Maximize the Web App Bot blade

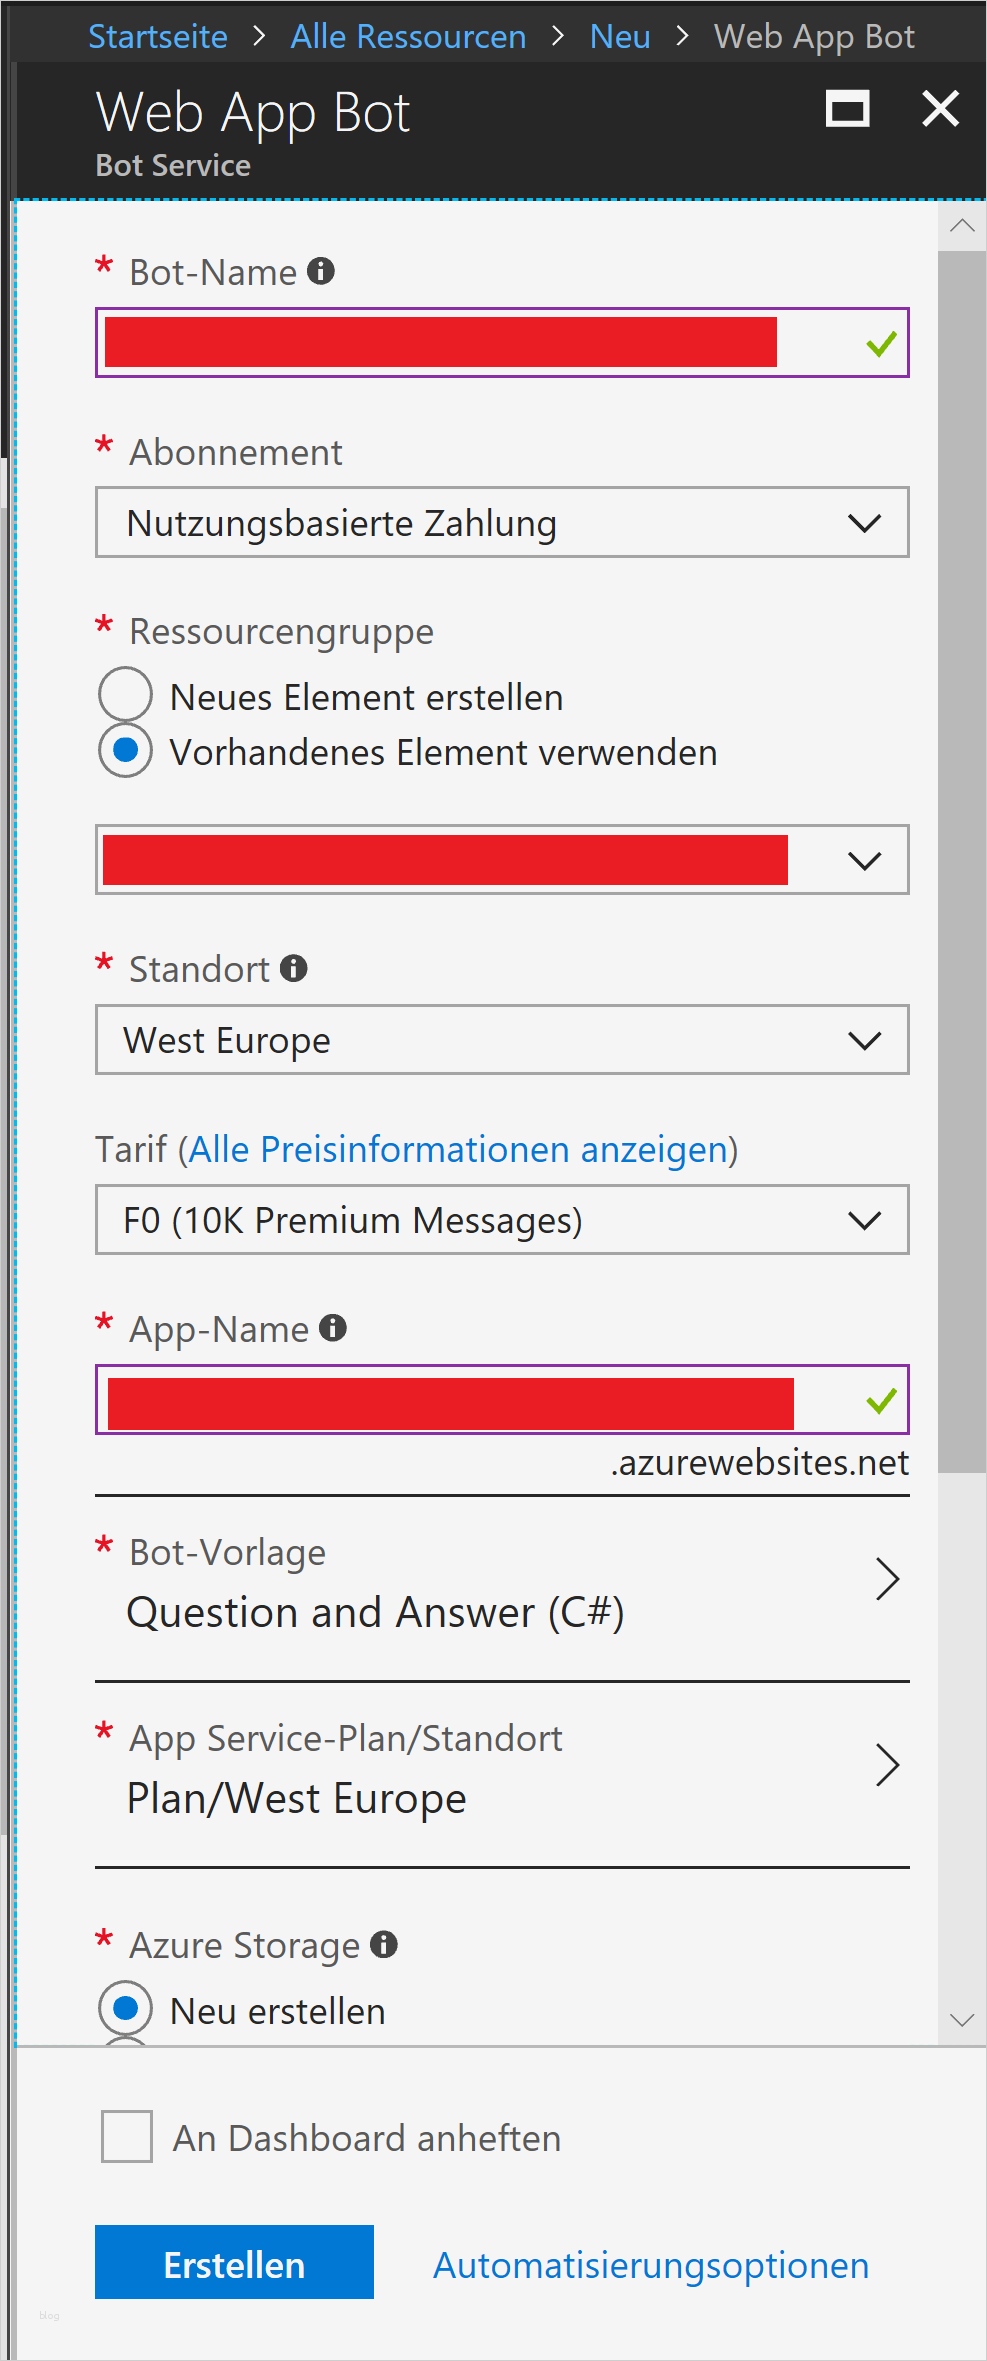tap(847, 109)
